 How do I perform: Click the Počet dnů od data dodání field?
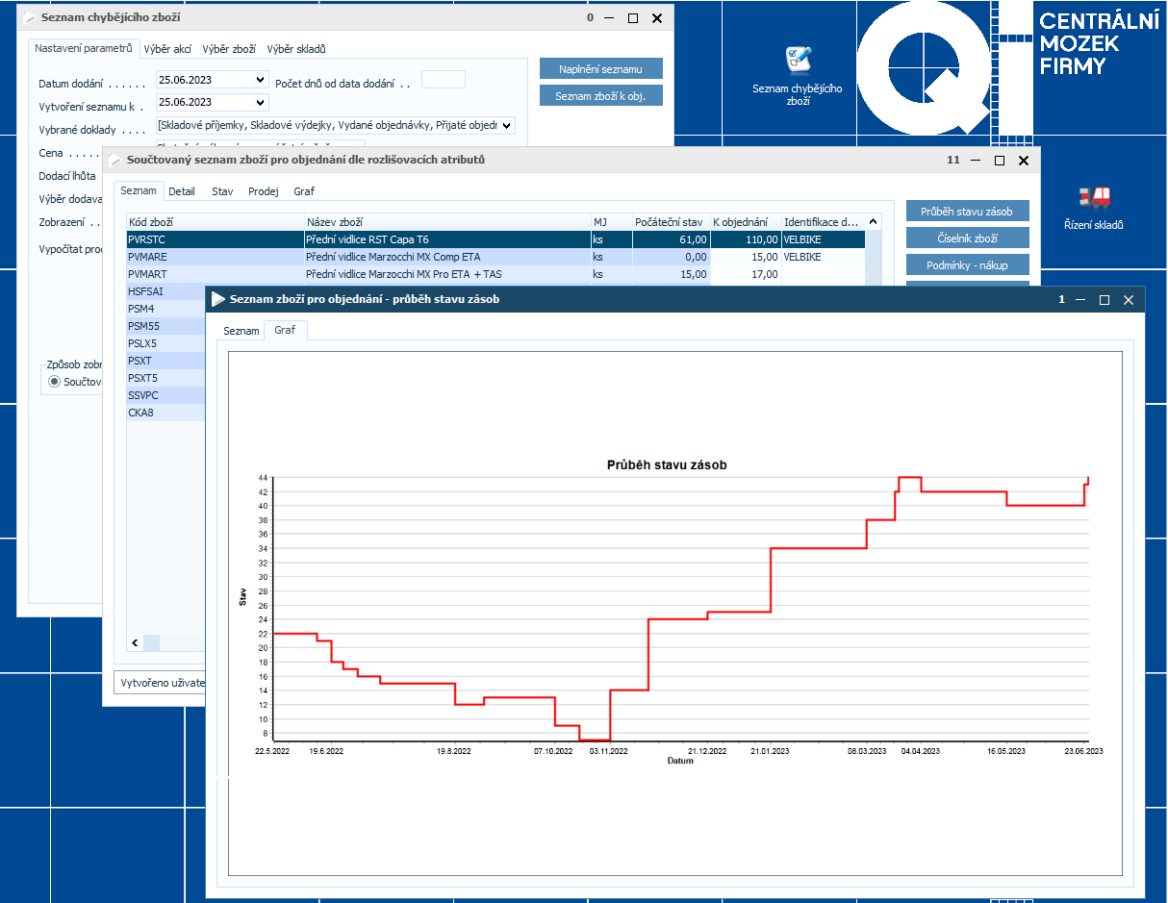click(x=443, y=80)
